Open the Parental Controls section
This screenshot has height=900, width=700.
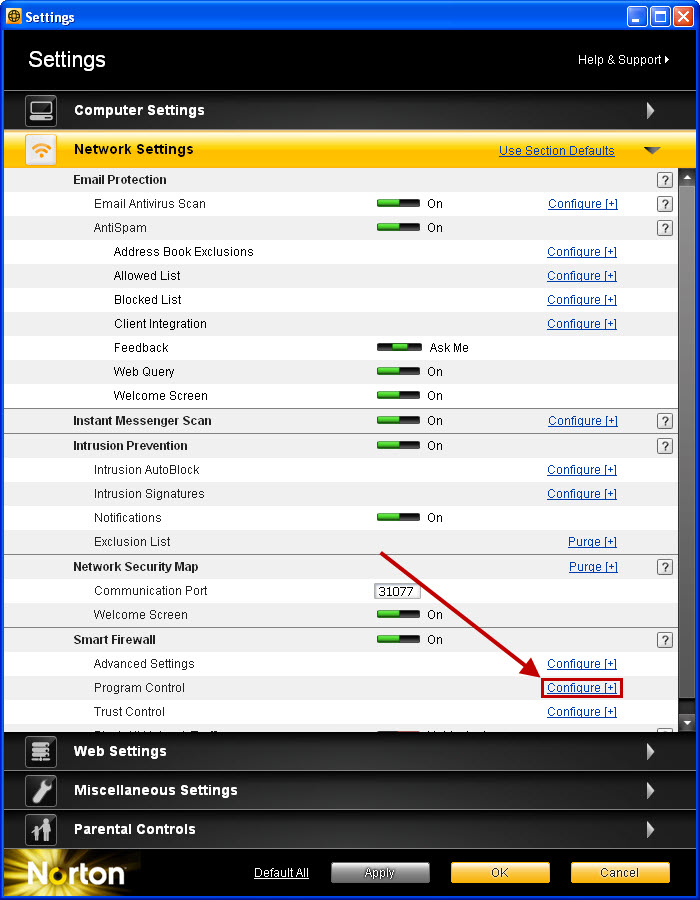349,829
